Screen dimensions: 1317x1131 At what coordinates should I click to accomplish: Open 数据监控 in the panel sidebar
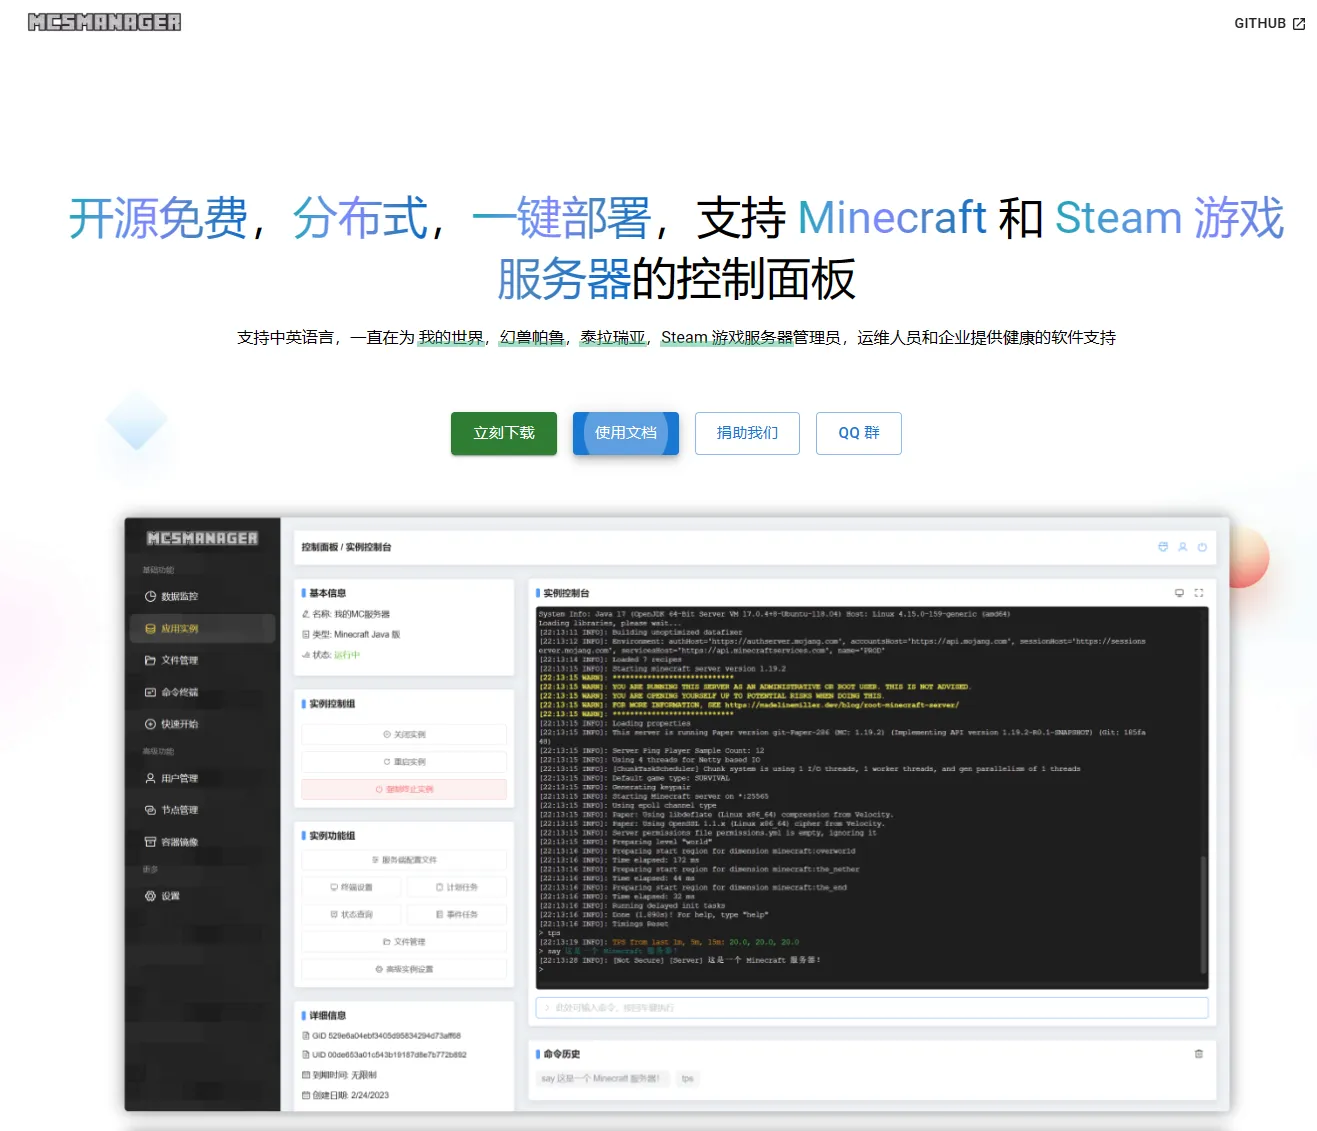201,596
